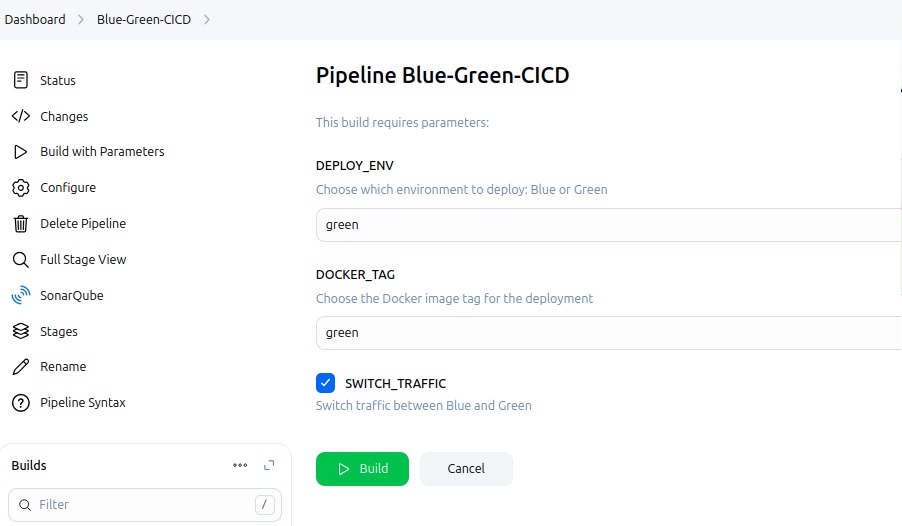Click the Stages layers icon
This screenshot has width=902, height=526.
tap(20, 331)
